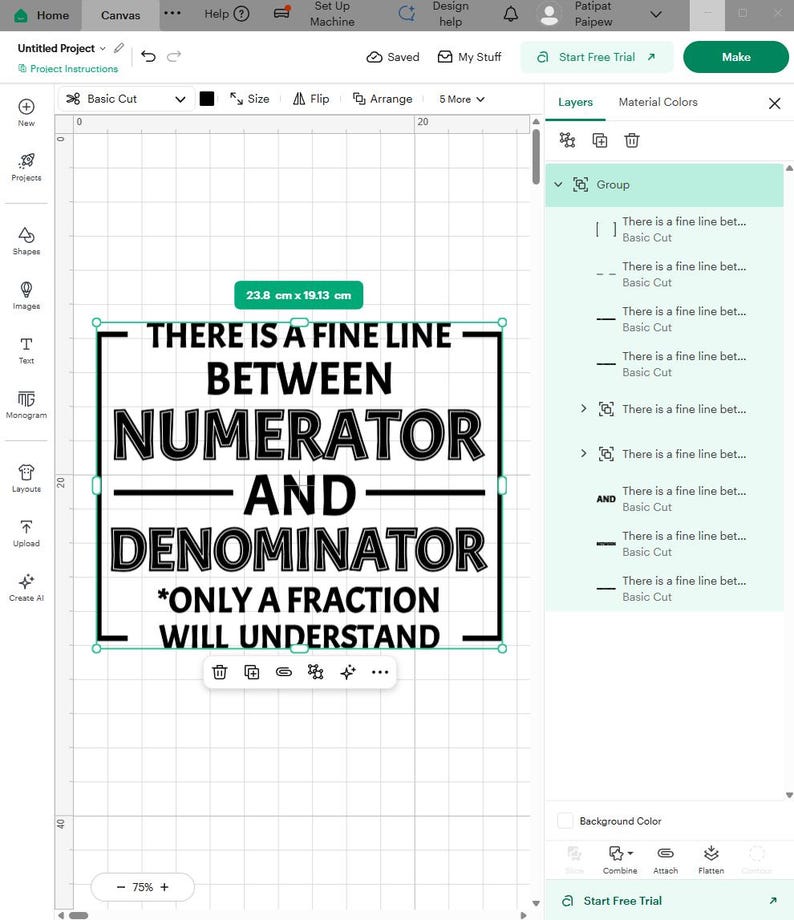Switch to the Home tab
794x920 pixels.
click(x=41, y=15)
